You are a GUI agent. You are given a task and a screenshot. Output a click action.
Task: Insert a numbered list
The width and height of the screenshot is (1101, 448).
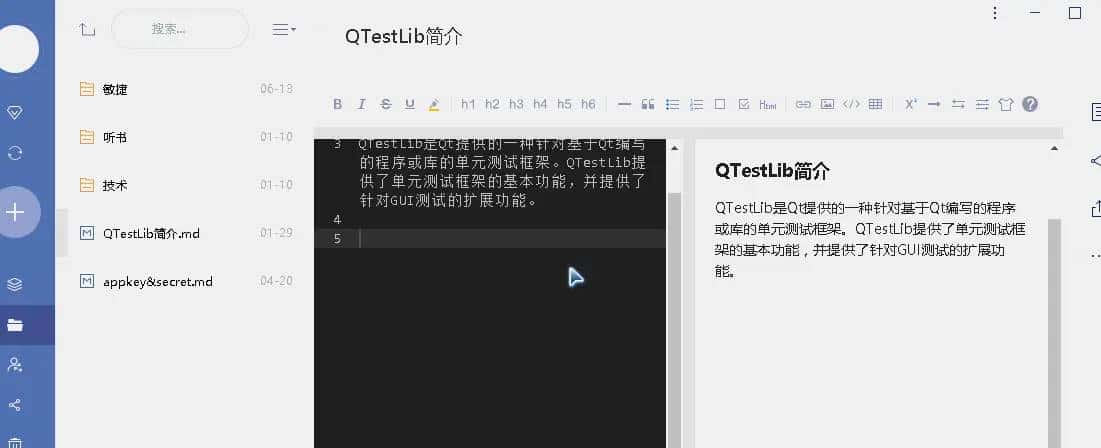(x=697, y=105)
